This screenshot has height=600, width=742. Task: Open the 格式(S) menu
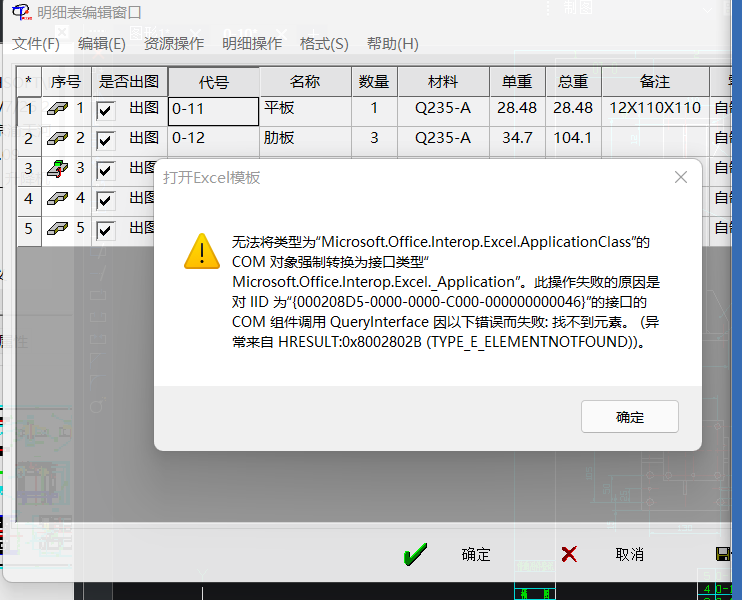324,44
